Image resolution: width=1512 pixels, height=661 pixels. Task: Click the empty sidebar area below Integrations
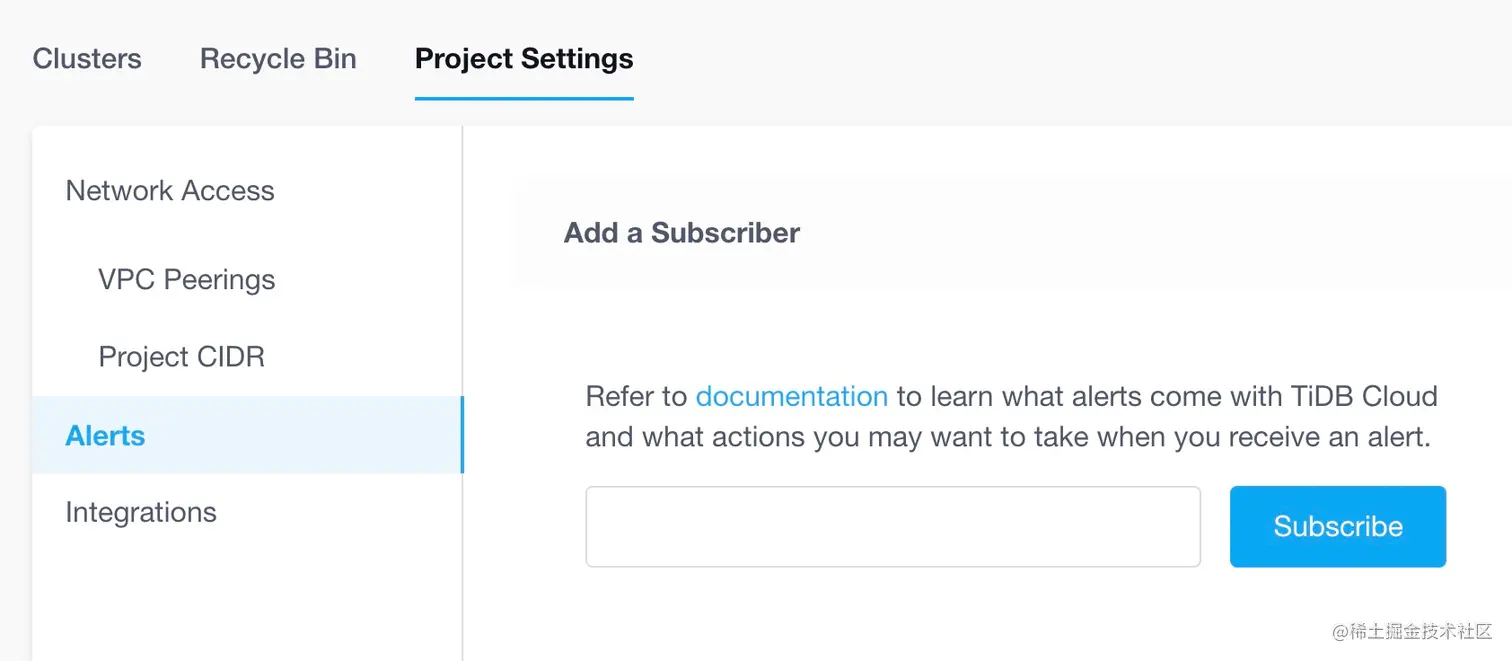tap(246, 600)
